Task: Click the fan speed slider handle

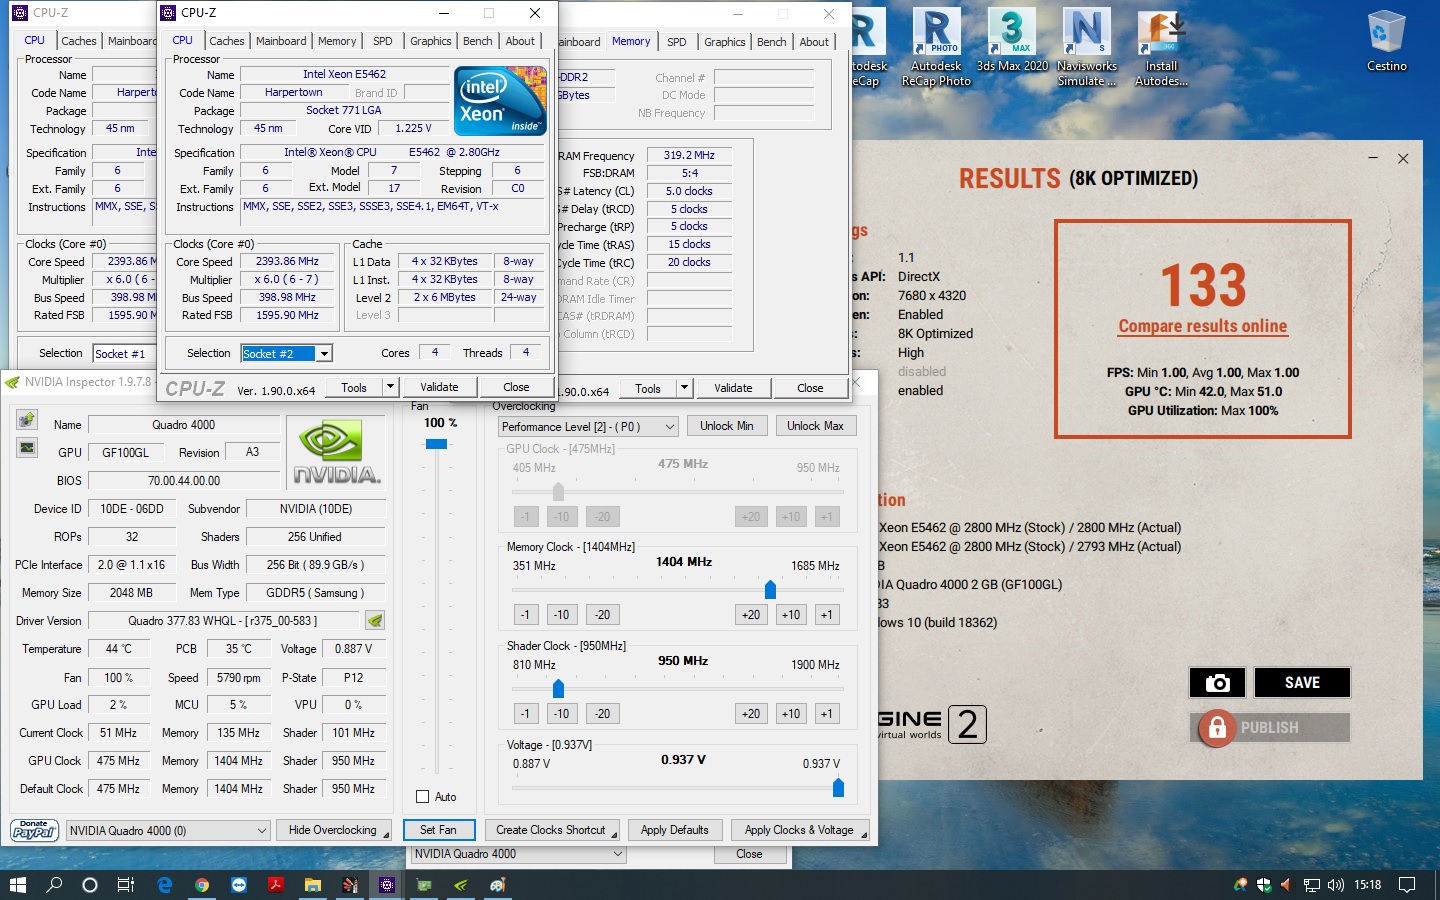Action: click(x=436, y=444)
